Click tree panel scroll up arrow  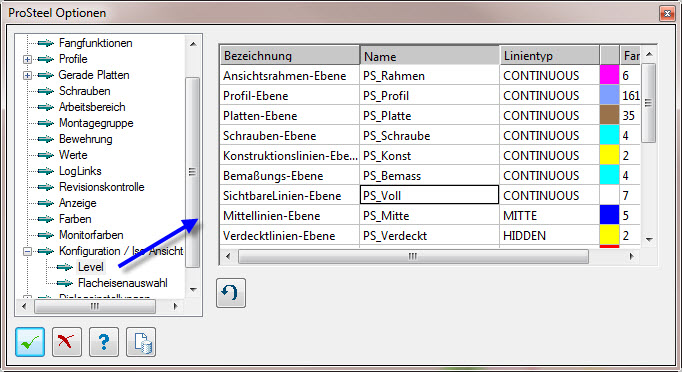click(193, 44)
